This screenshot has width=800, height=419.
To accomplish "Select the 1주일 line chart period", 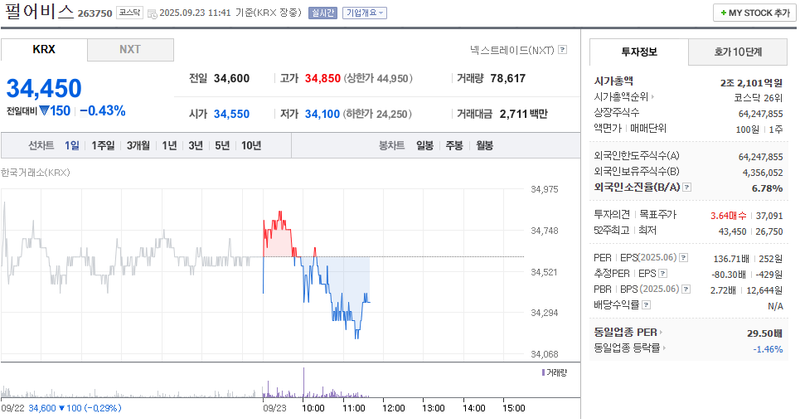I will pyautogui.click(x=103, y=145).
